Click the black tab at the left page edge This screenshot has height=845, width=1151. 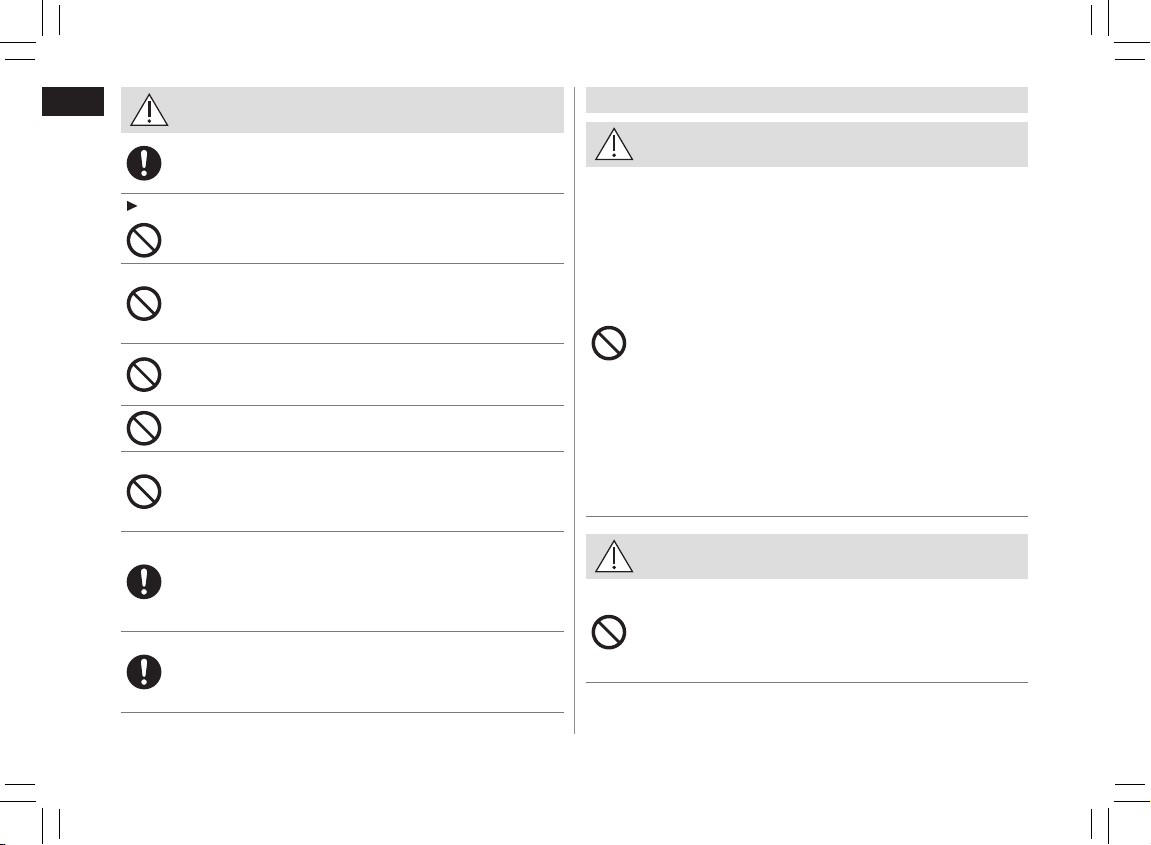click(73, 101)
